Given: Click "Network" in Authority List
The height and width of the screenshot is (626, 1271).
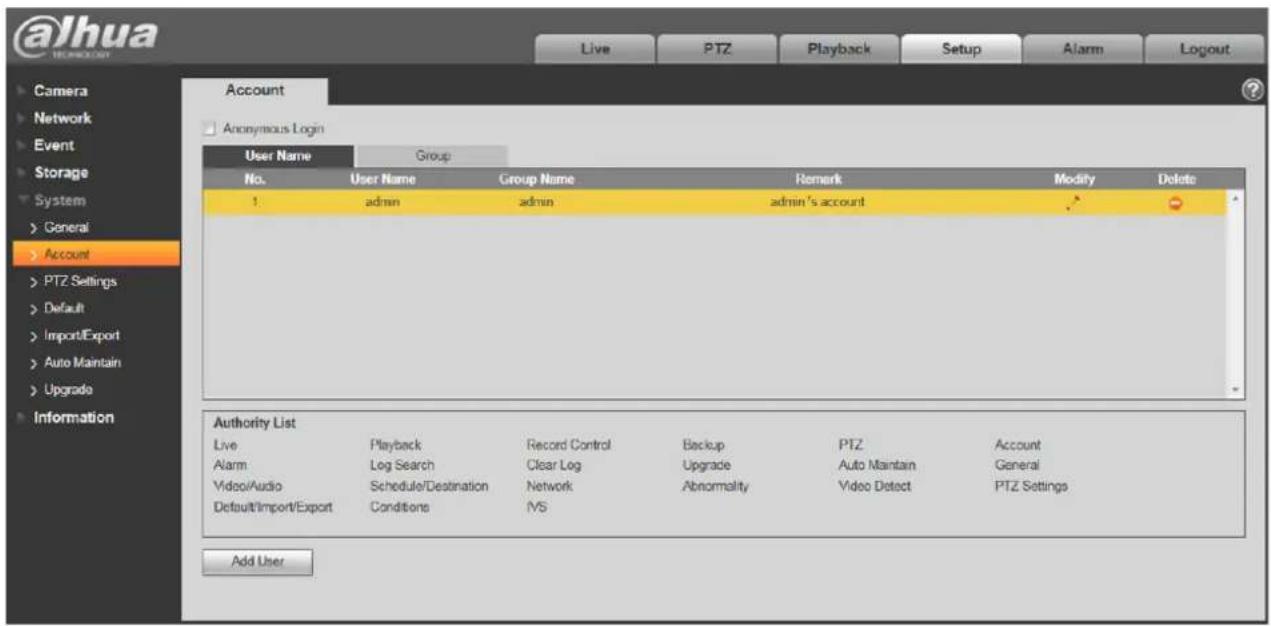Looking at the screenshot, I should tap(549, 486).
